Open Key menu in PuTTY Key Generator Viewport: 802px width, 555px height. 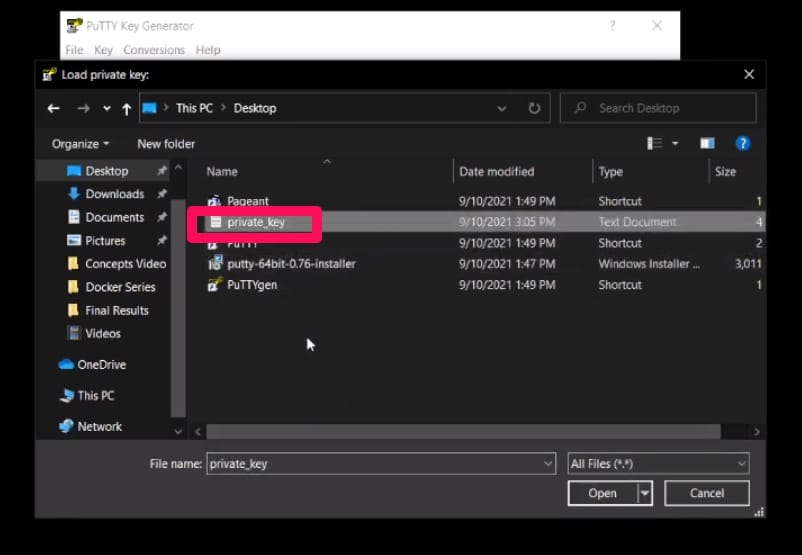point(103,50)
